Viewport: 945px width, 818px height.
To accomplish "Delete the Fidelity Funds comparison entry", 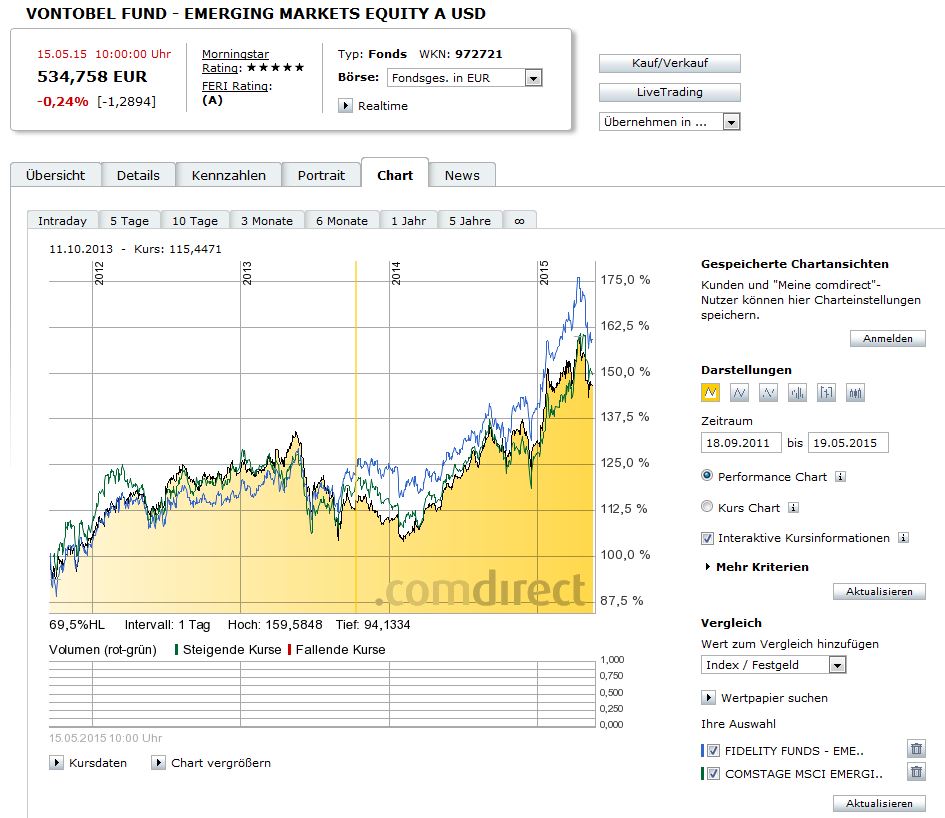I will point(916,749).
